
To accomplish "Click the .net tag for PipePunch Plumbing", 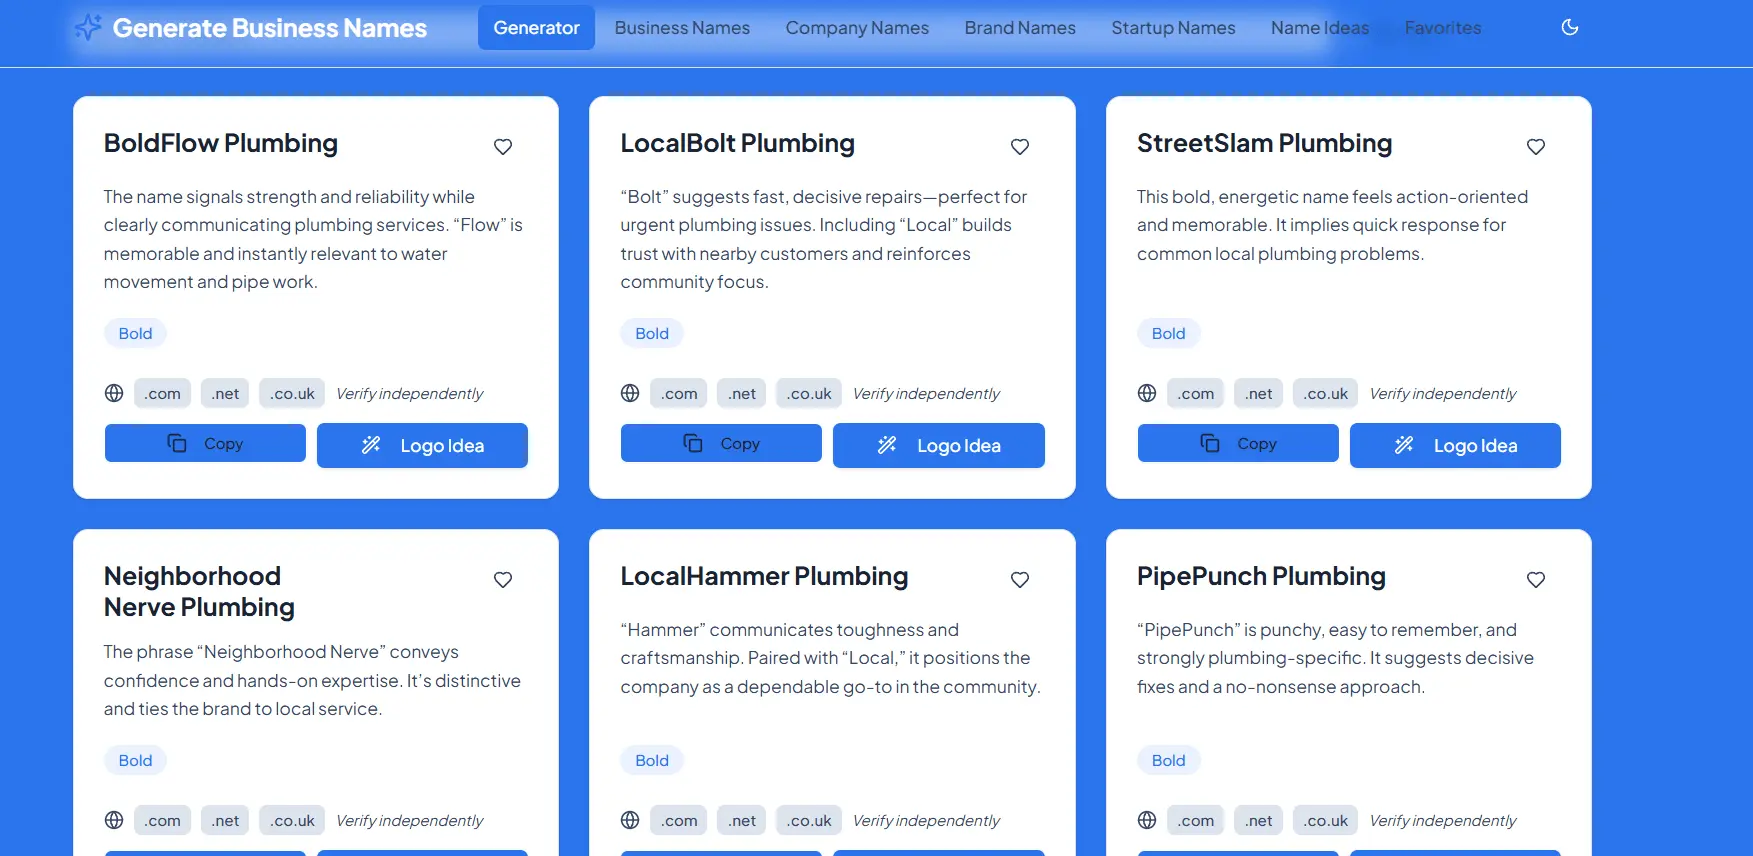I will [x=1259, y=820].
